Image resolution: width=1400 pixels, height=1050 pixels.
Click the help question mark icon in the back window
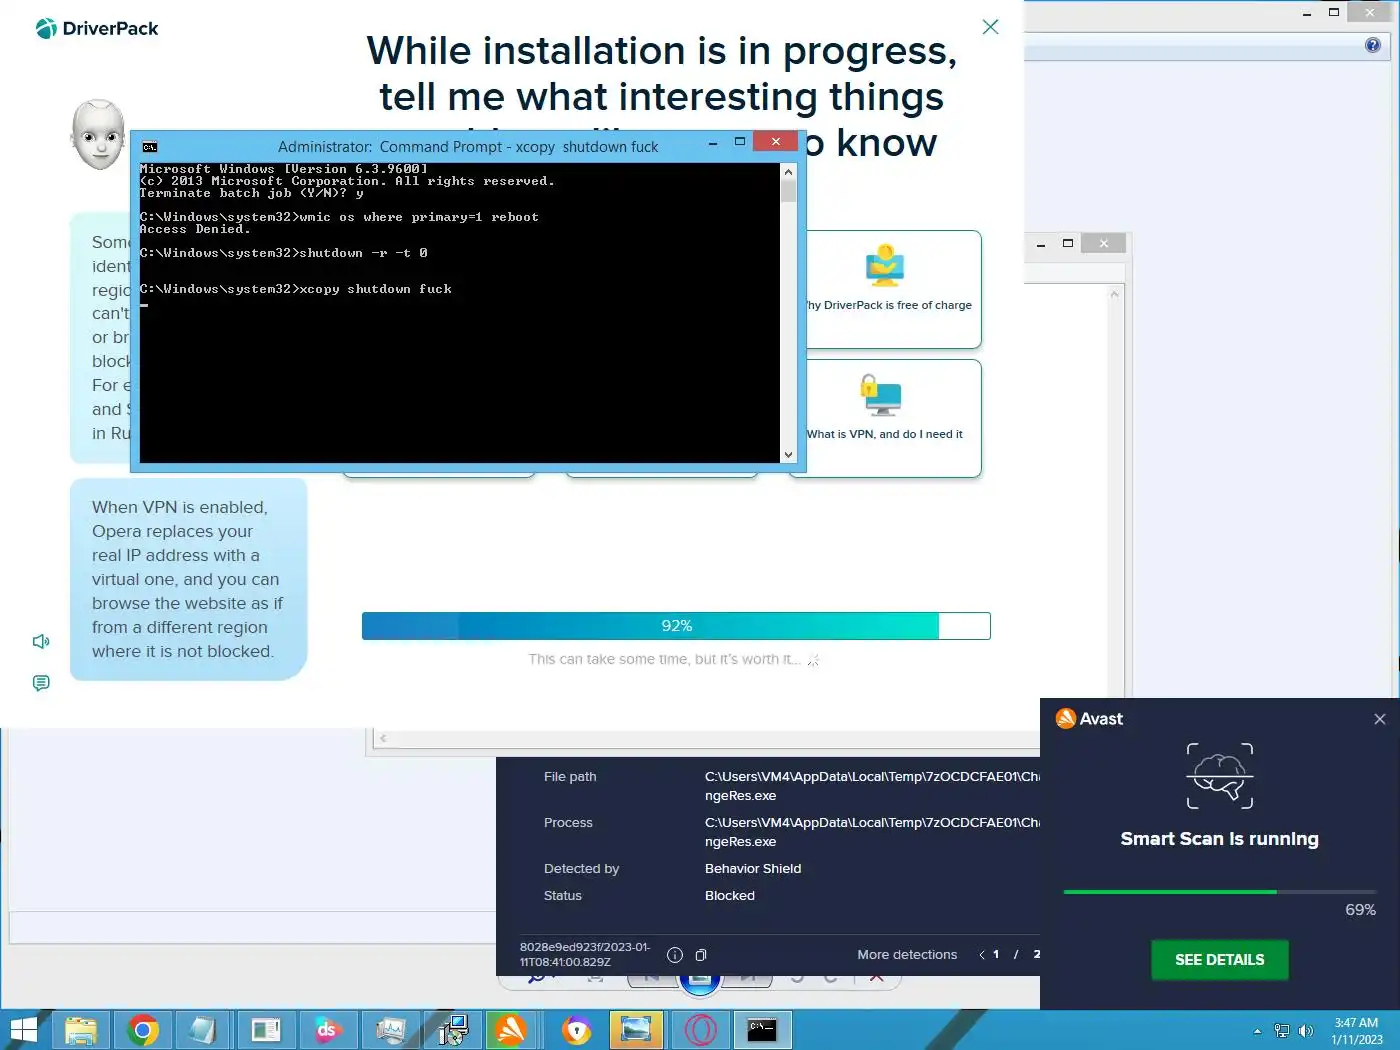(1373, 45)
